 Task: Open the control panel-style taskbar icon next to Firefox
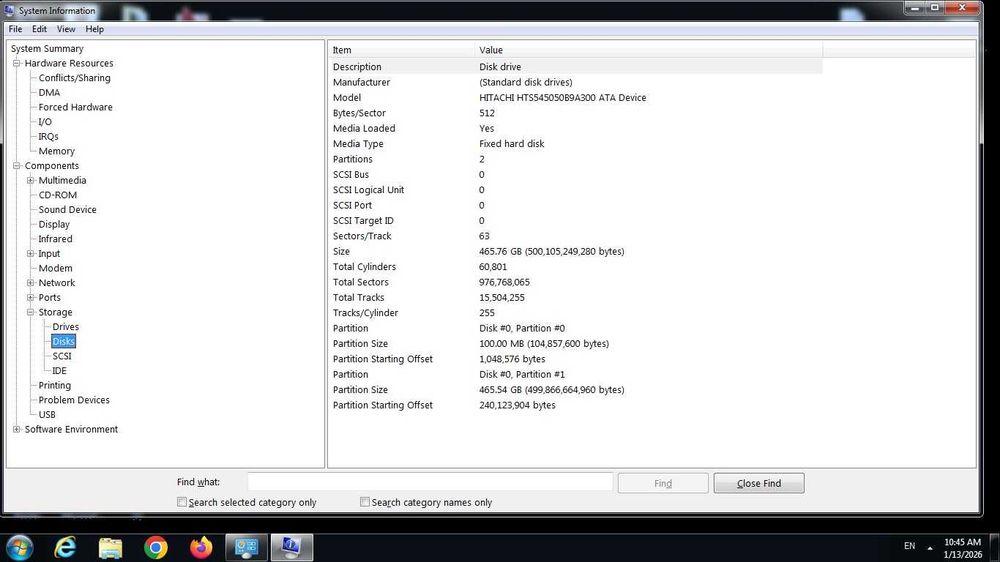pos(246,547)
